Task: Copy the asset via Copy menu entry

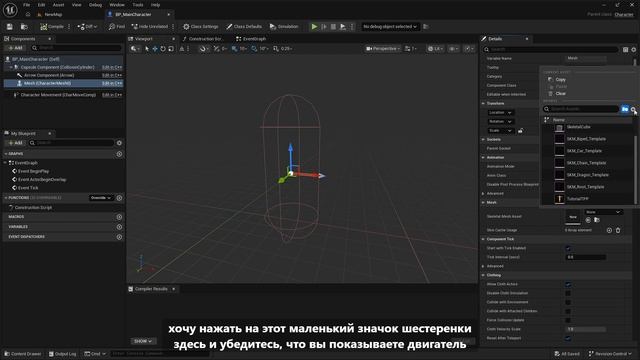Action: click(x=560, y=80)
